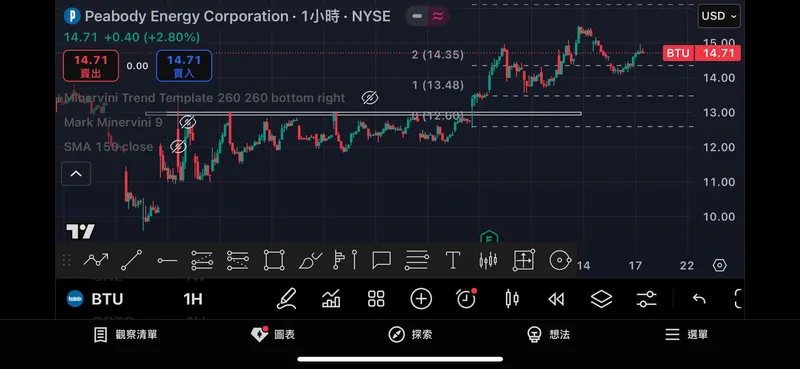The height and width of the screenshot is (369, 800).
Task: Select the multi-point path line tool
Action: tap(96, 260)
